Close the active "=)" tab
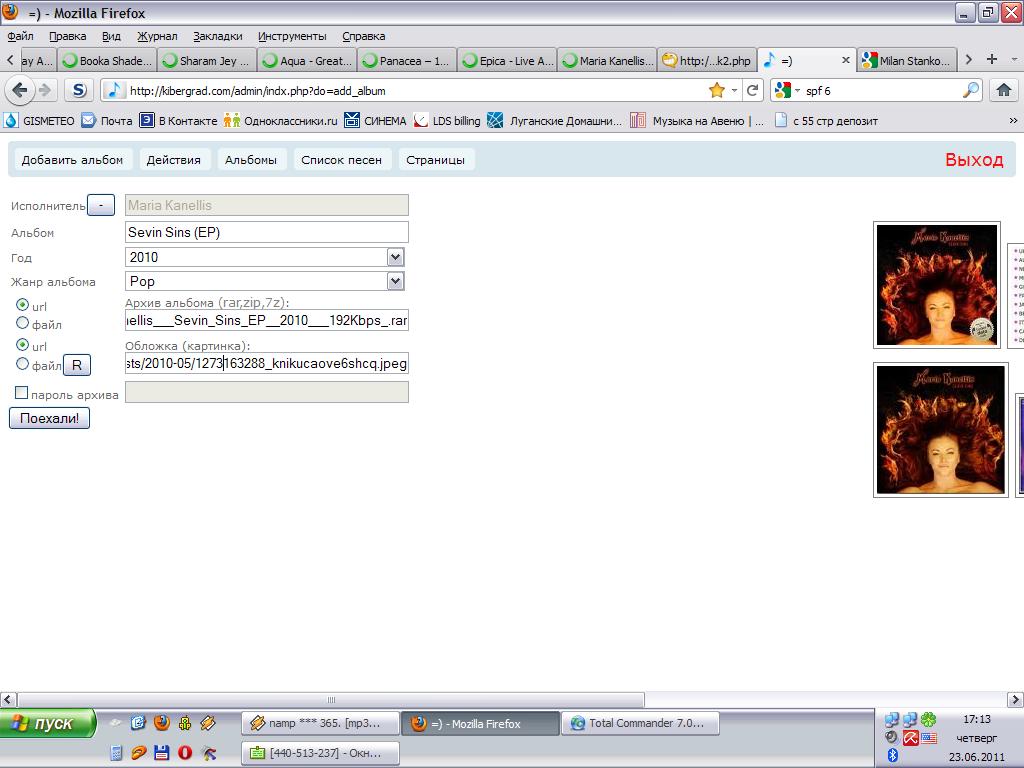The image size is (1024, 768). coord(846,60)
